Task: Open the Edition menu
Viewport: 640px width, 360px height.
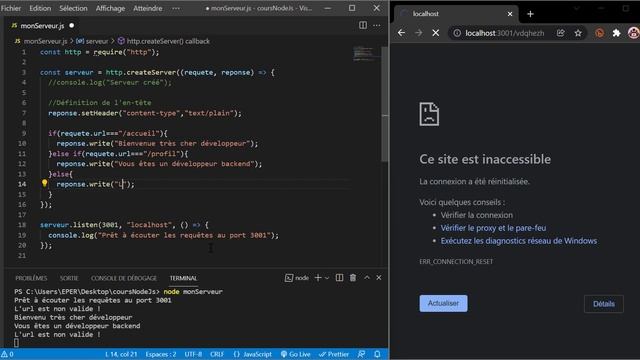Action: [x=40, y=8]
